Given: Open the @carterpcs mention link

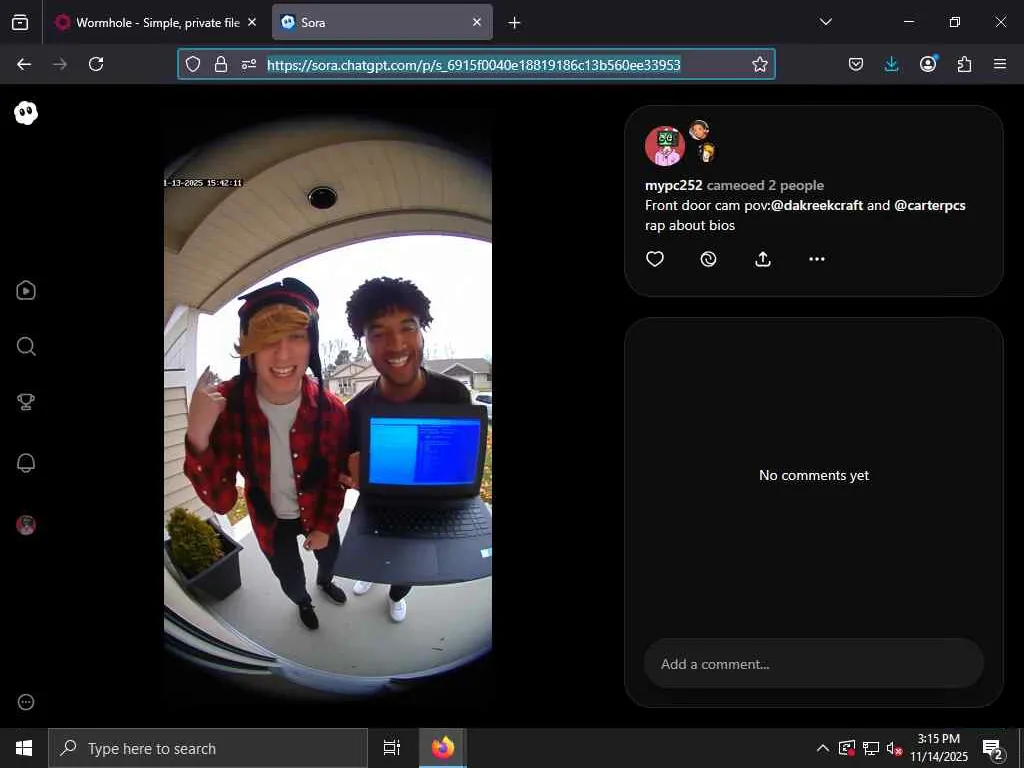Looking at the screenshot, I should (x=930, y=205).
